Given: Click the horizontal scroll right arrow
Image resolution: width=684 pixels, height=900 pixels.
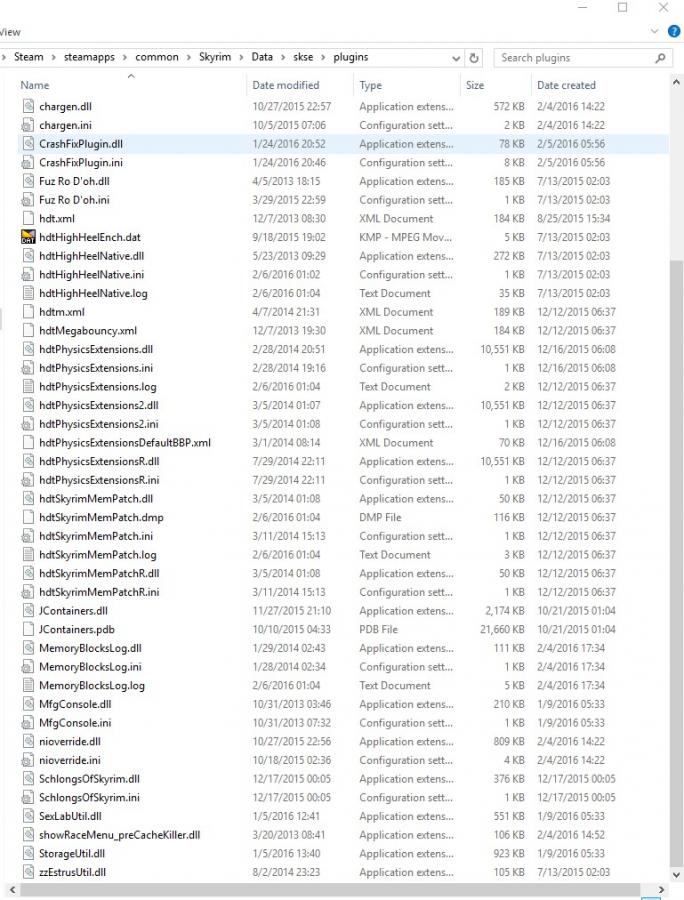Looking at the screenshot, I should [x=661, y=890].
